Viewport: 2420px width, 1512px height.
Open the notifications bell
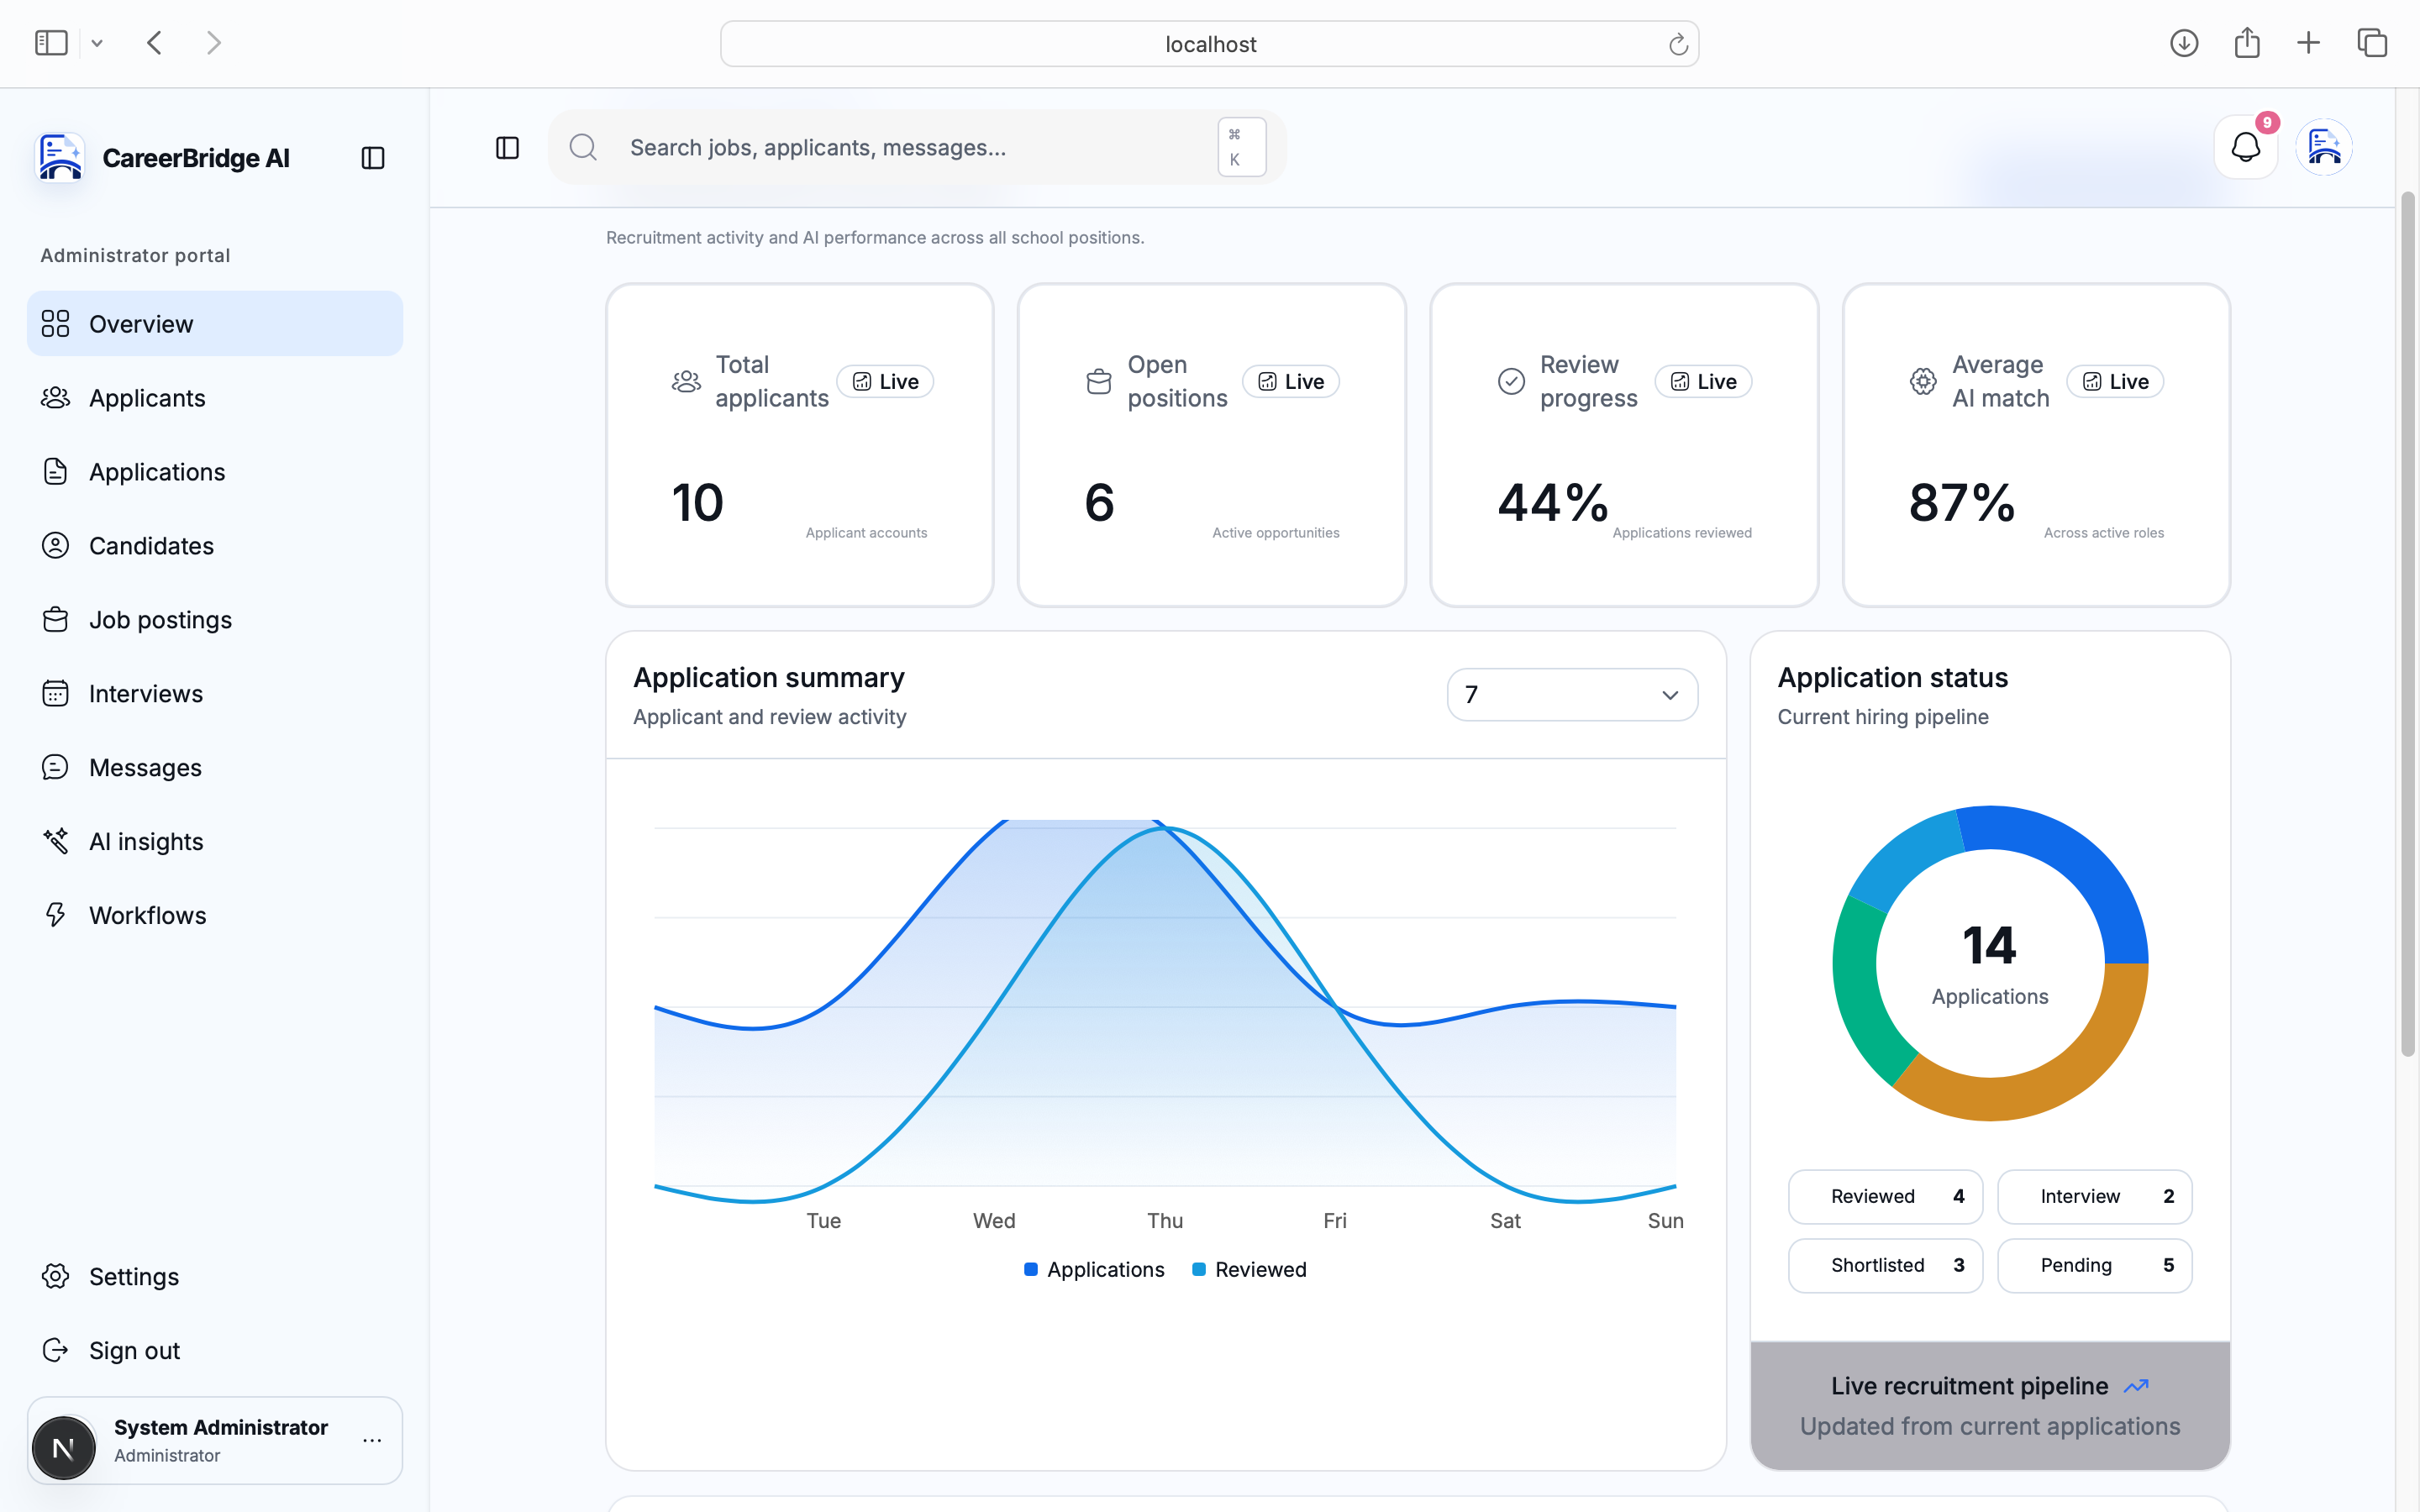coord(2245,147)
